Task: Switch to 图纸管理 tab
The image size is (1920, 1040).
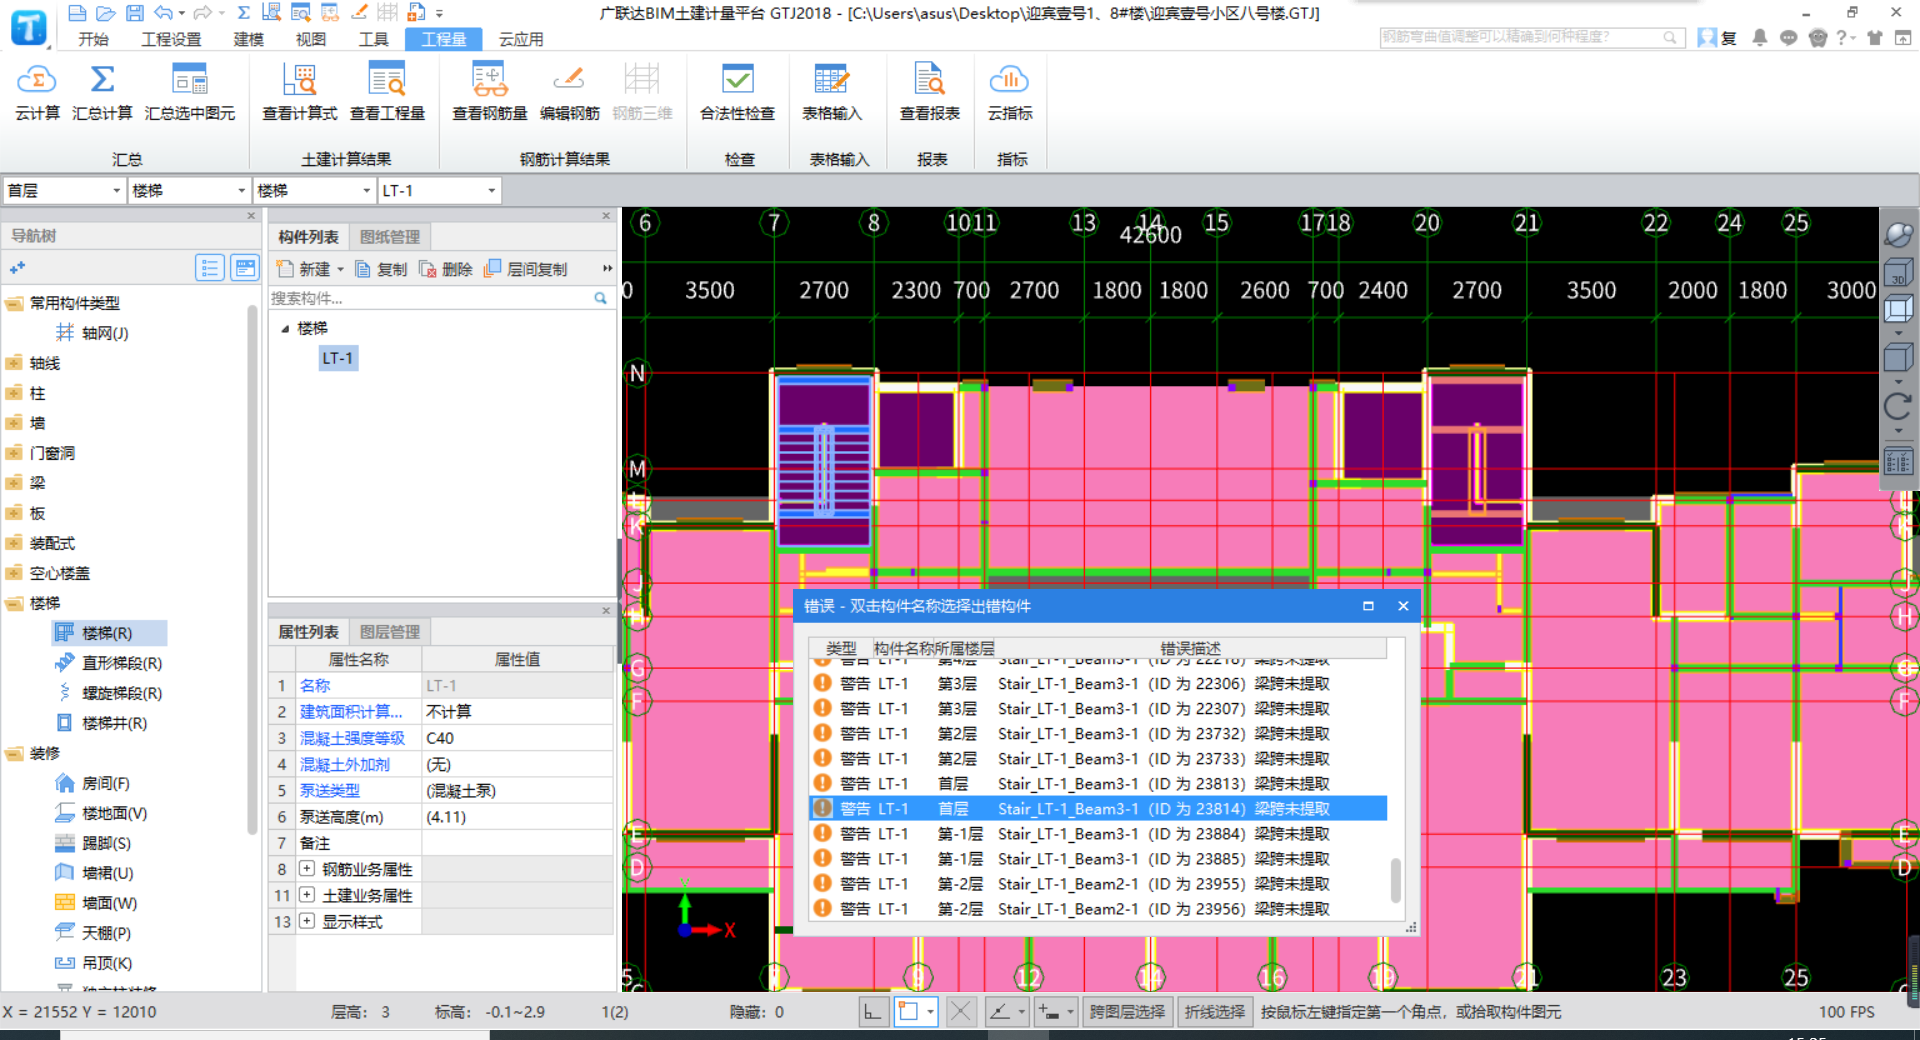Action: coord(390,237)
